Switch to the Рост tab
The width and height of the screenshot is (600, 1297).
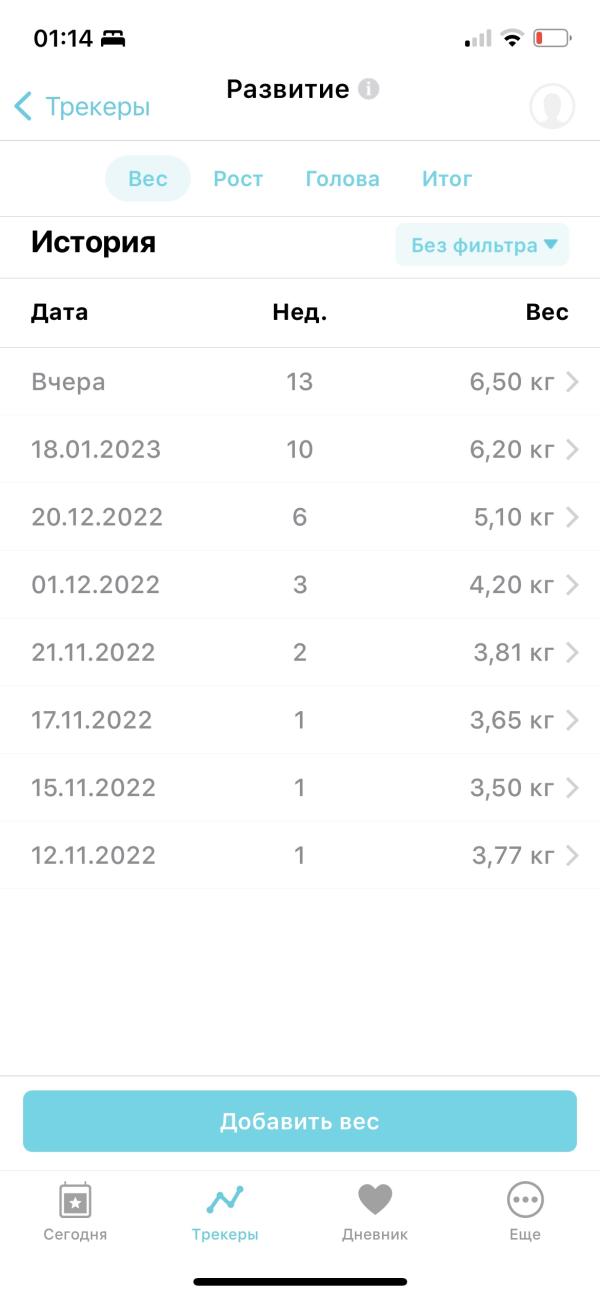coord(238,179)
